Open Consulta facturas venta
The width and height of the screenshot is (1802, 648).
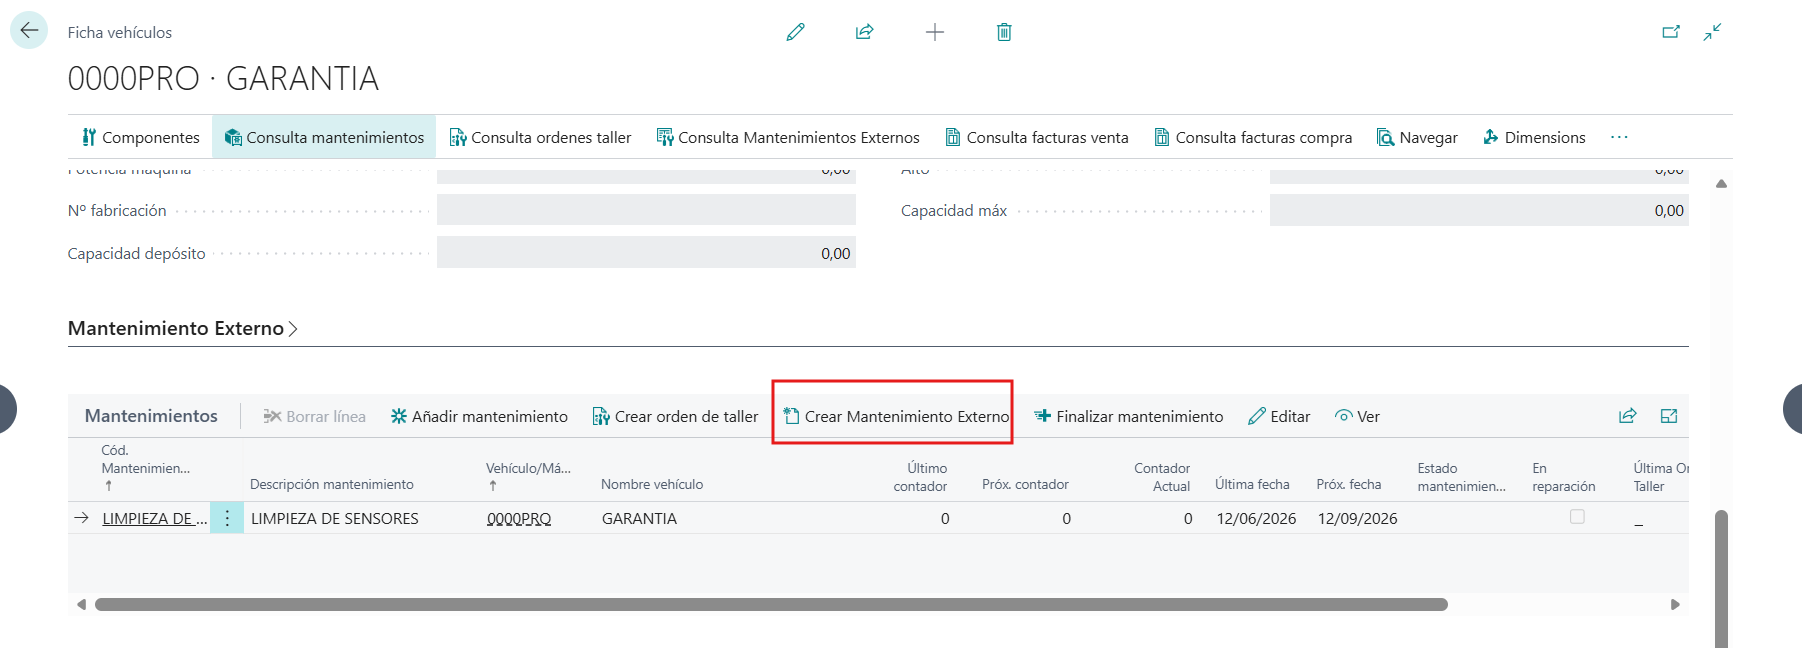[1037, 137]
